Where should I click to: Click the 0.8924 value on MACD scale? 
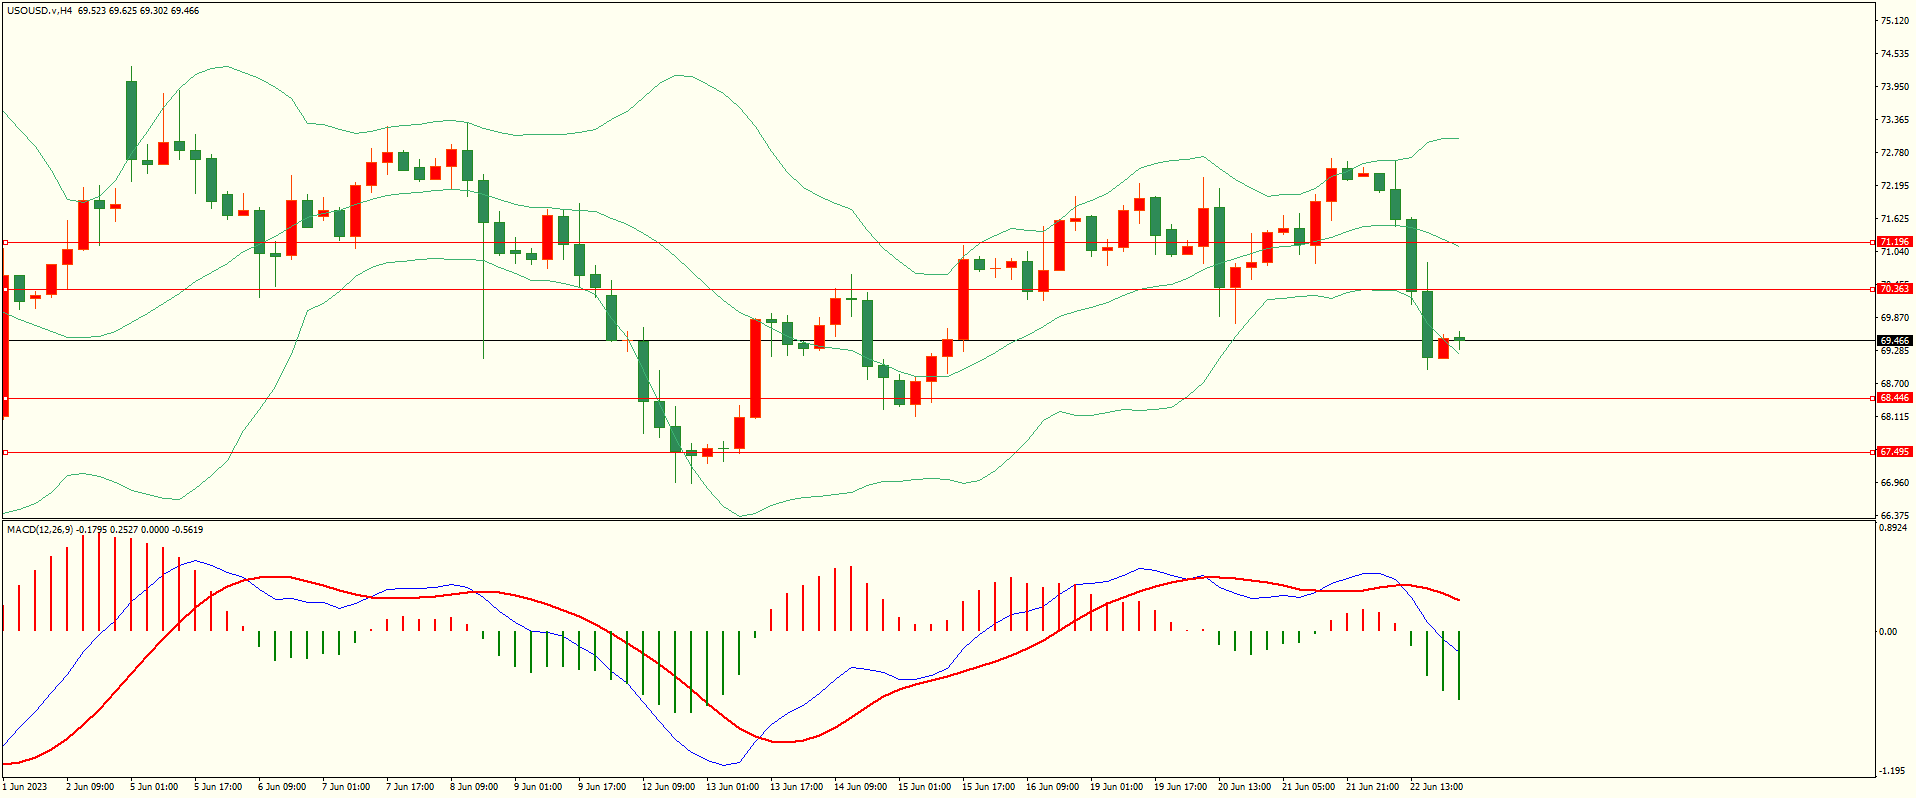coord(1893,528)
